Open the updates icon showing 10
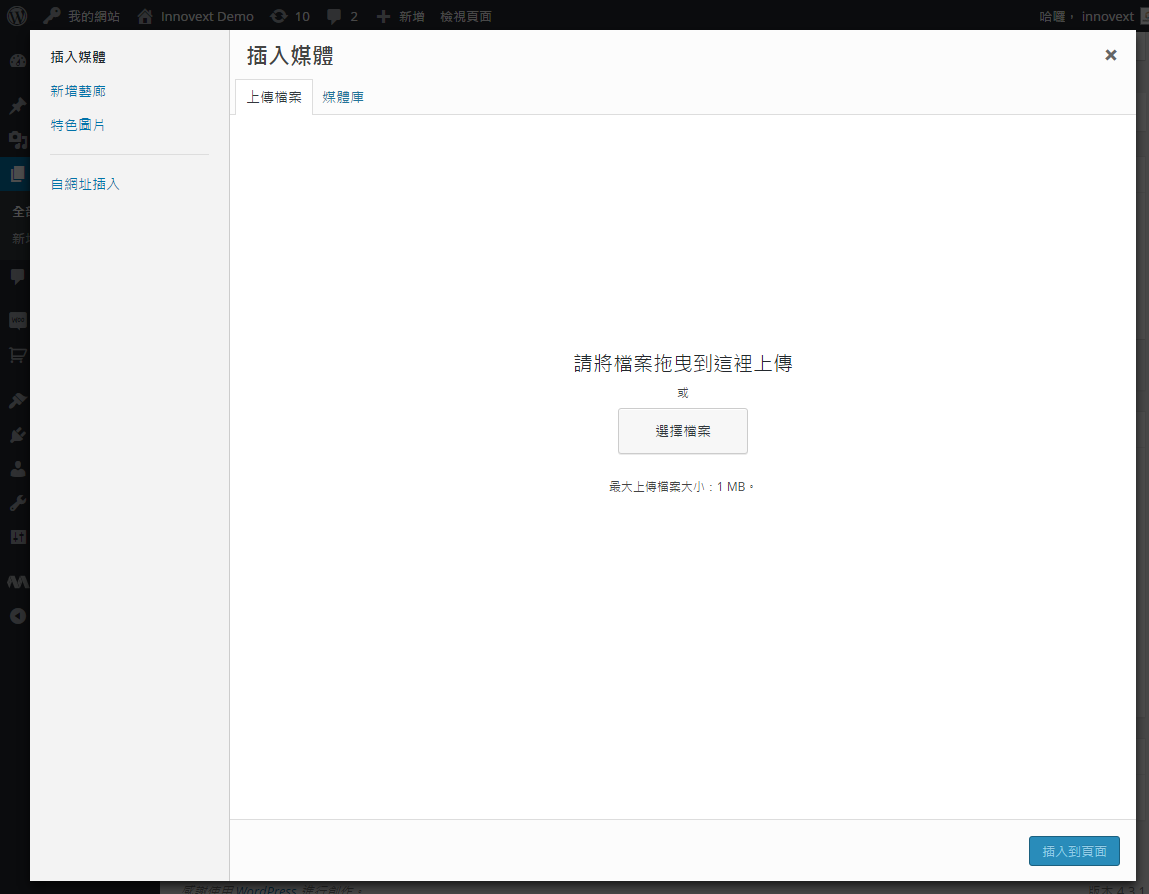1149x894 pixels. 289,16
